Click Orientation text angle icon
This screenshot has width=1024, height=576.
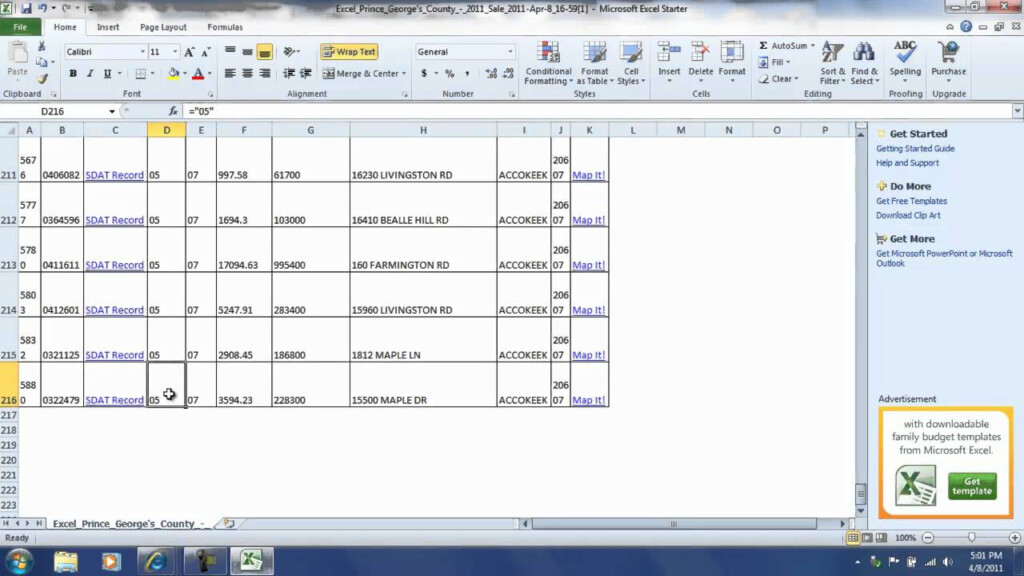click(x=290, y=52)
